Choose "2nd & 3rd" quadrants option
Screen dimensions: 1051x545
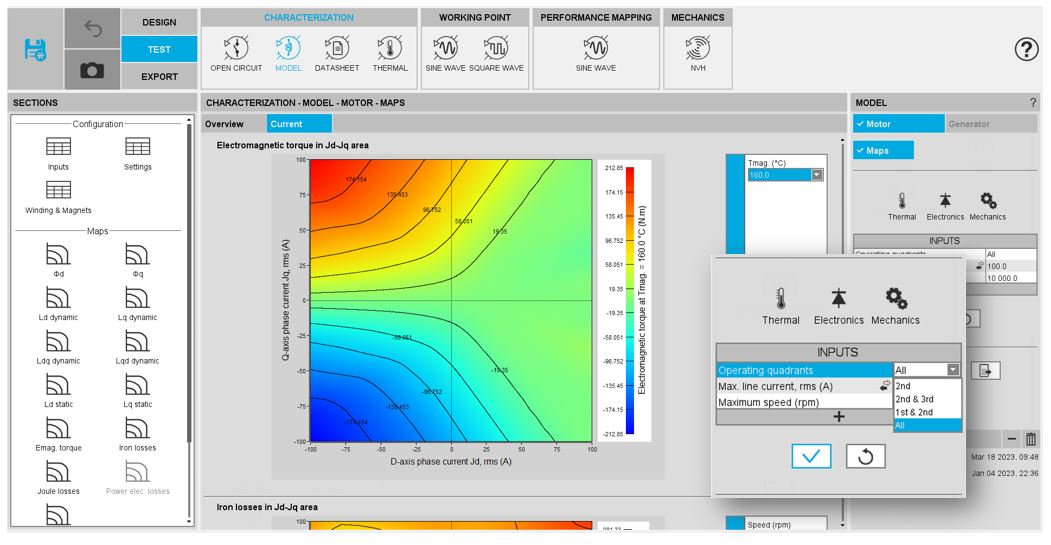(x=914, y=399)
